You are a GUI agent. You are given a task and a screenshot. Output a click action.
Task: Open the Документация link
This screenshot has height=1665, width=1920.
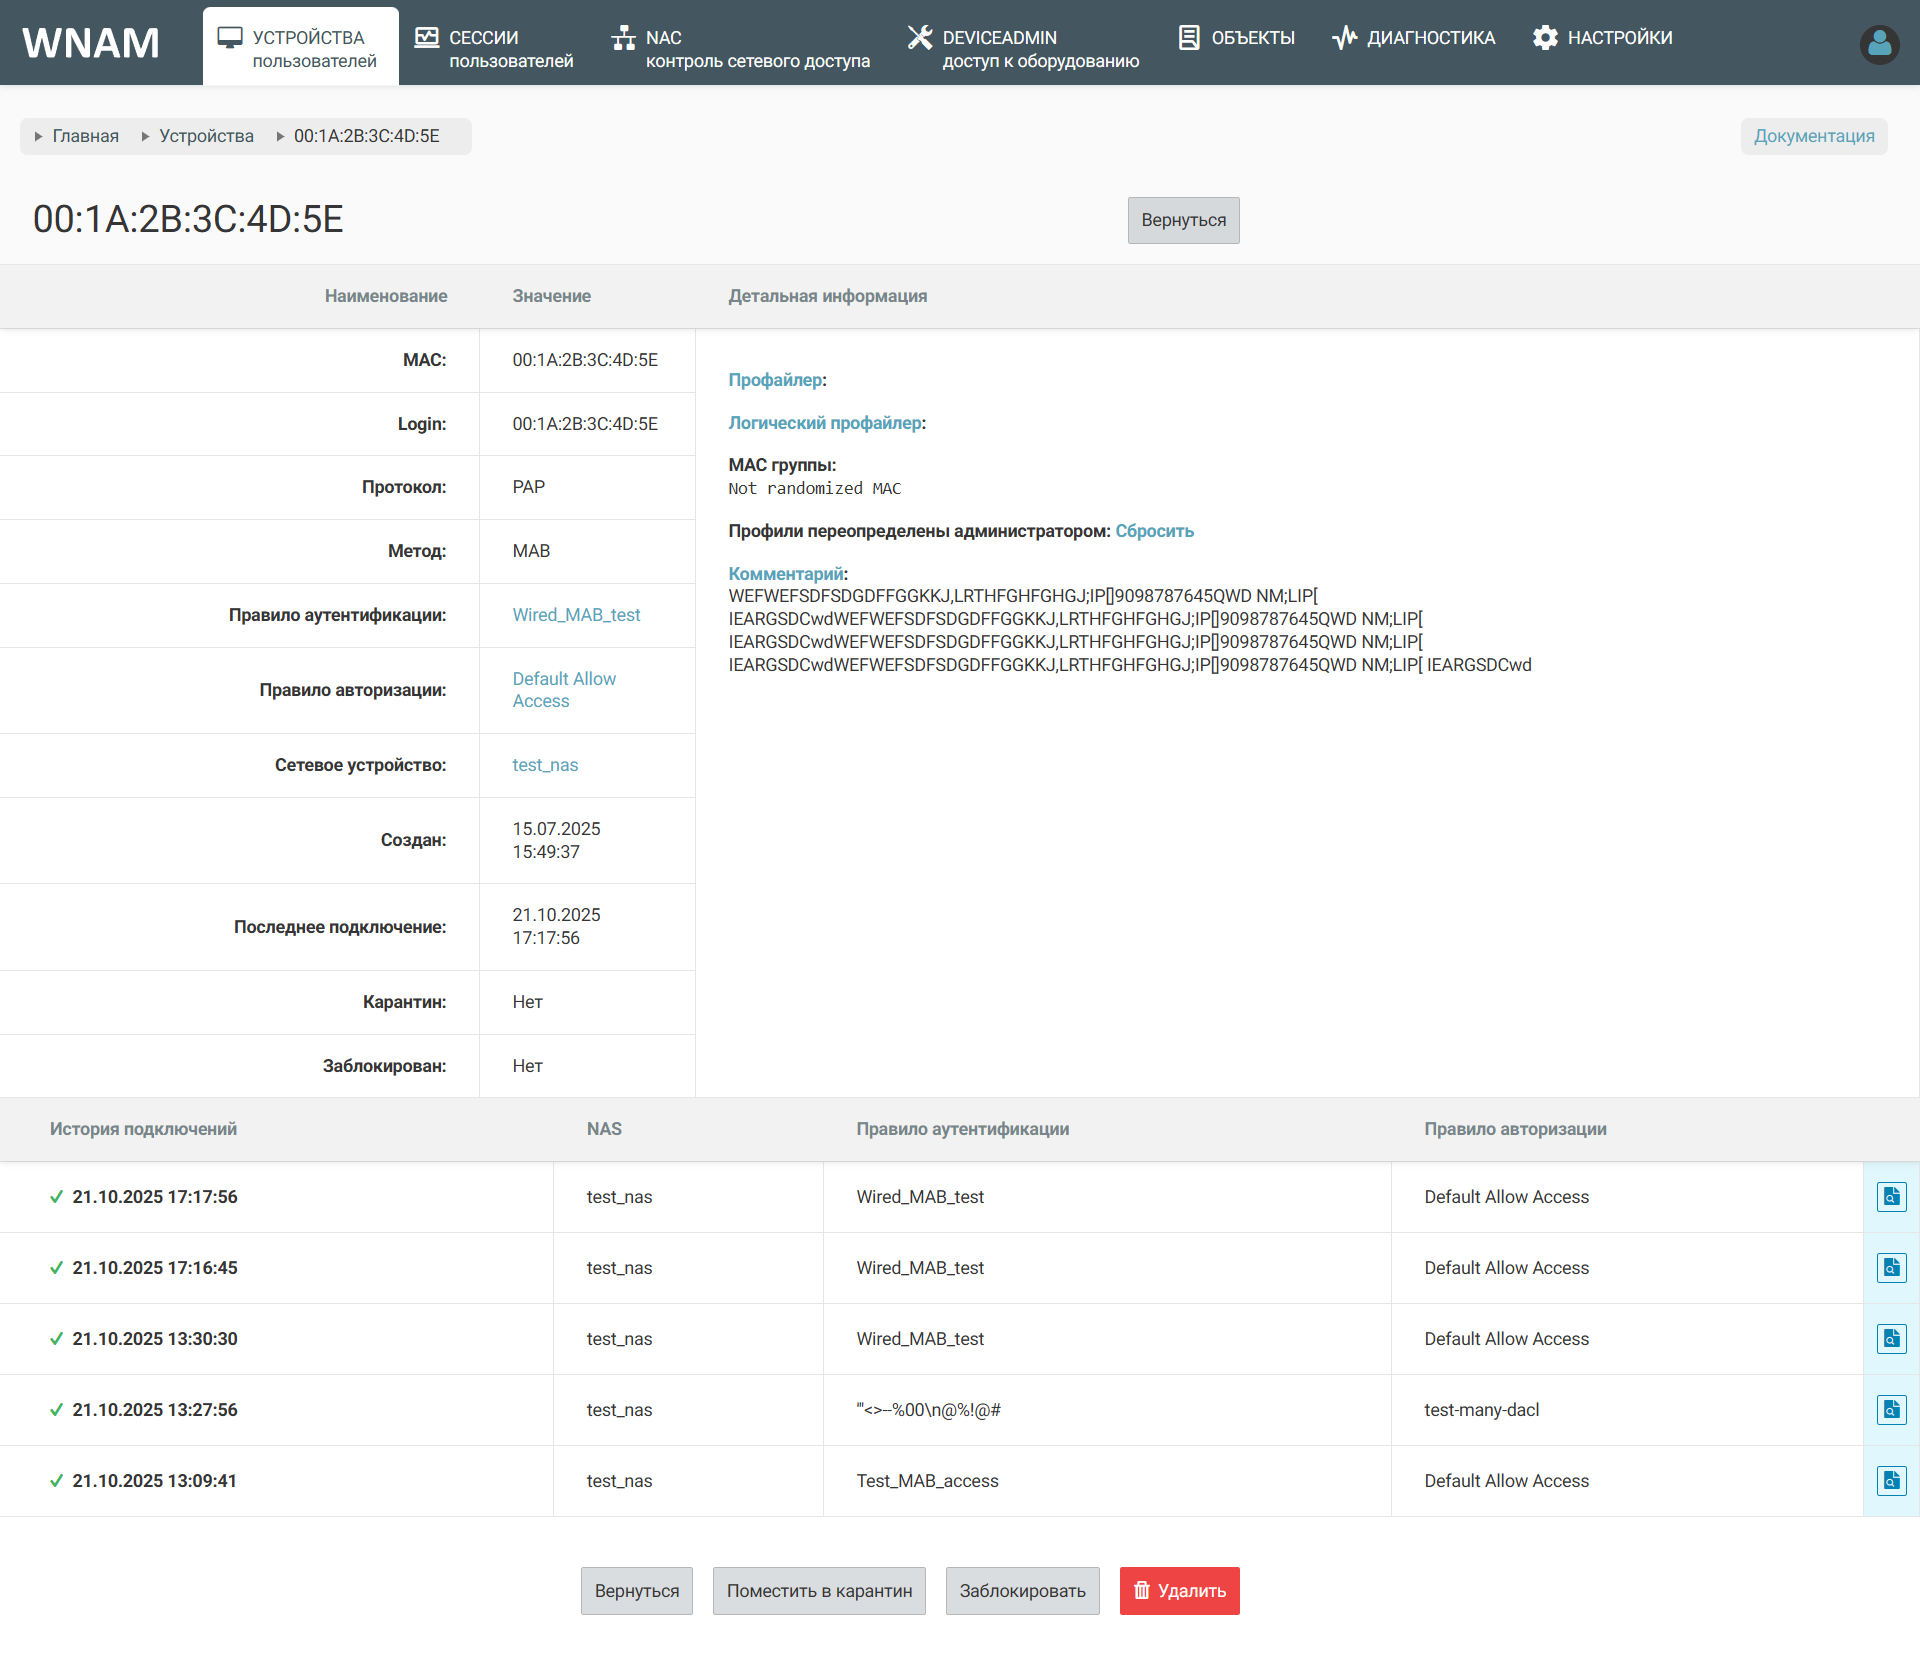point(1813,136)
